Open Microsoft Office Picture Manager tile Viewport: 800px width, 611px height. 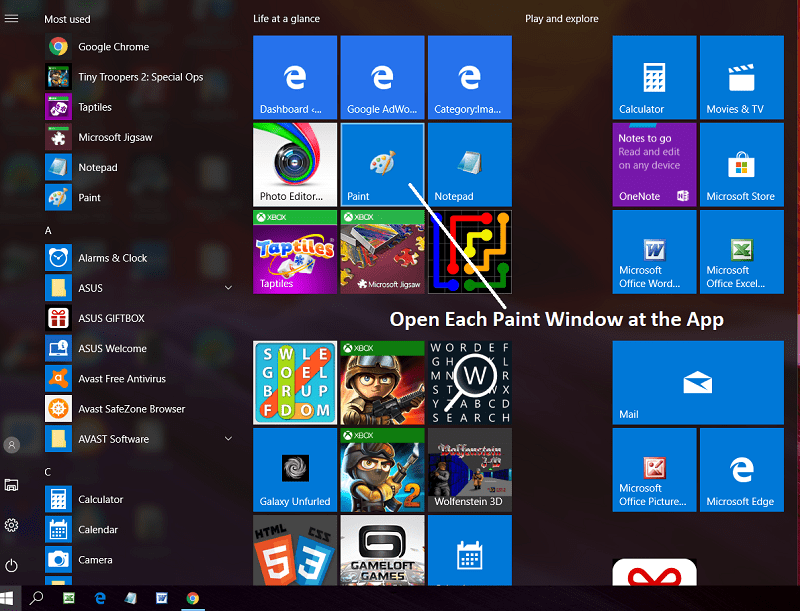[x=654, y=470]
